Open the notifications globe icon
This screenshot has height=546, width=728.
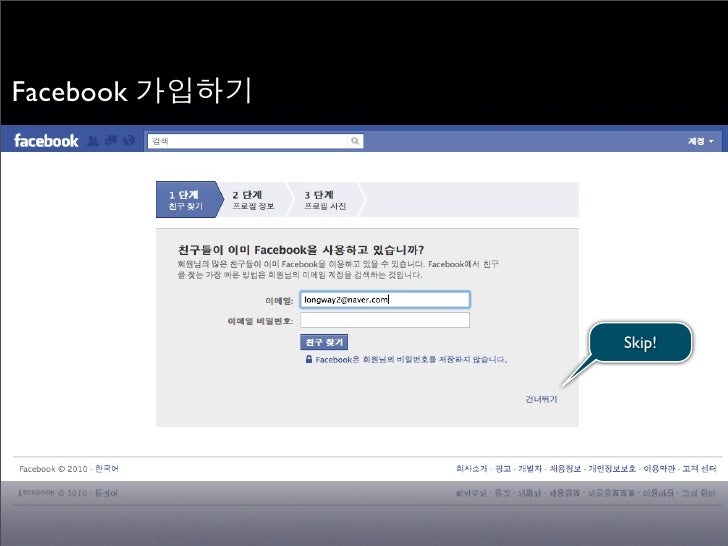[129, 141]
